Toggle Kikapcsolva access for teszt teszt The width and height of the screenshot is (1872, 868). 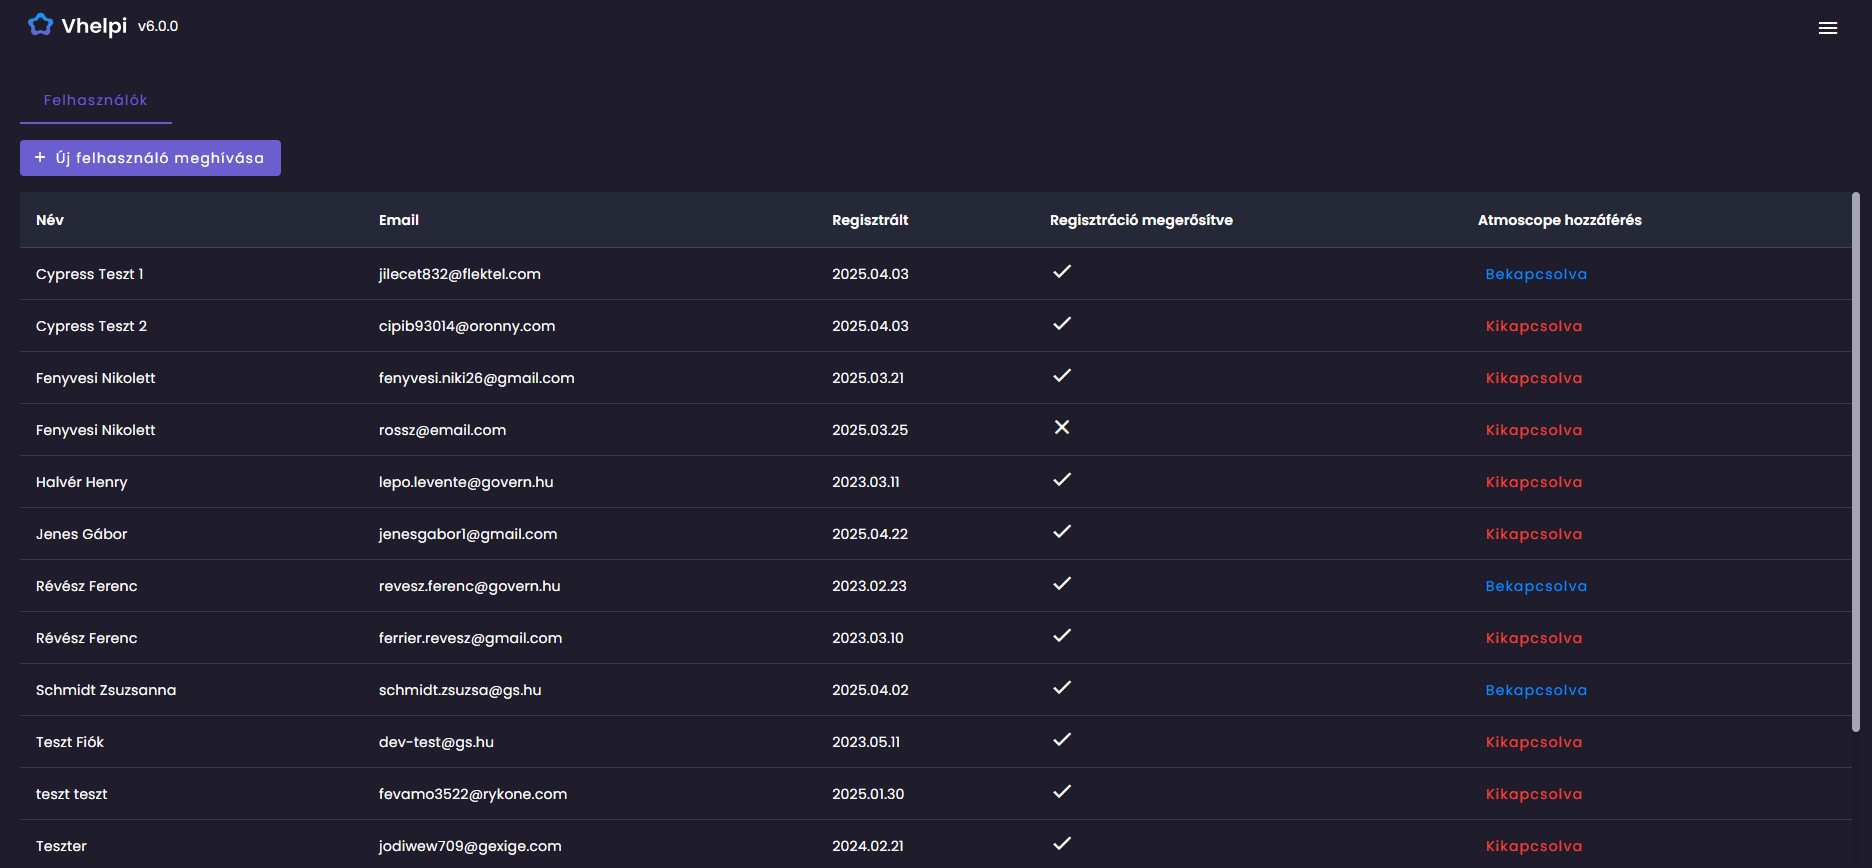1534,794
